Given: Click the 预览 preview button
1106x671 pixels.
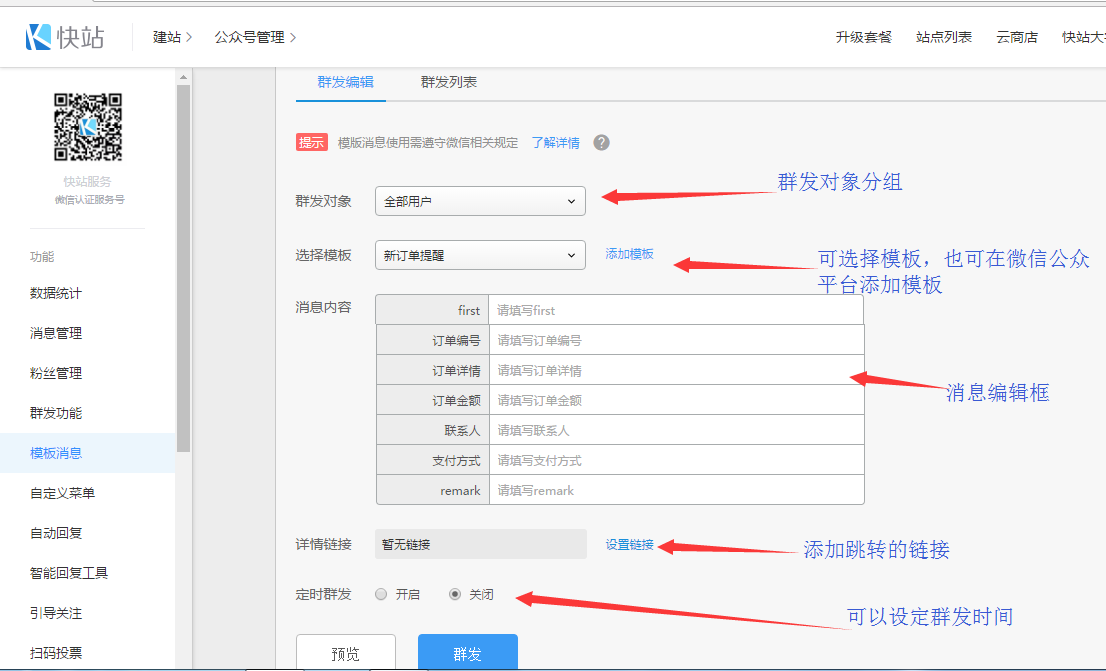Looking at the screenshot, I should coord(345,653).
